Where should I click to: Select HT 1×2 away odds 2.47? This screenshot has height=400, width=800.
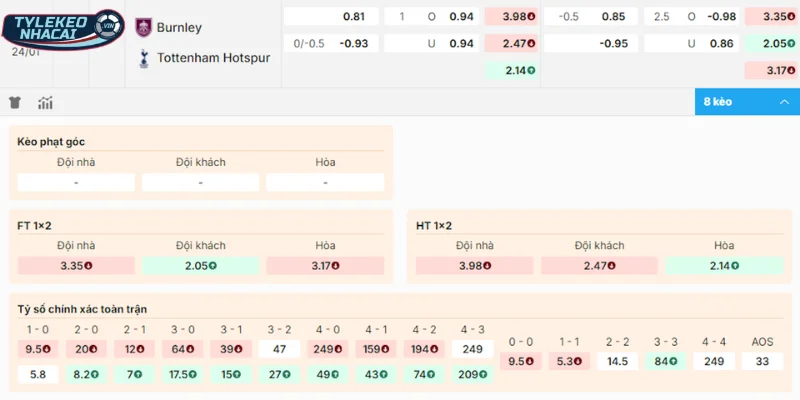point(599,265)
